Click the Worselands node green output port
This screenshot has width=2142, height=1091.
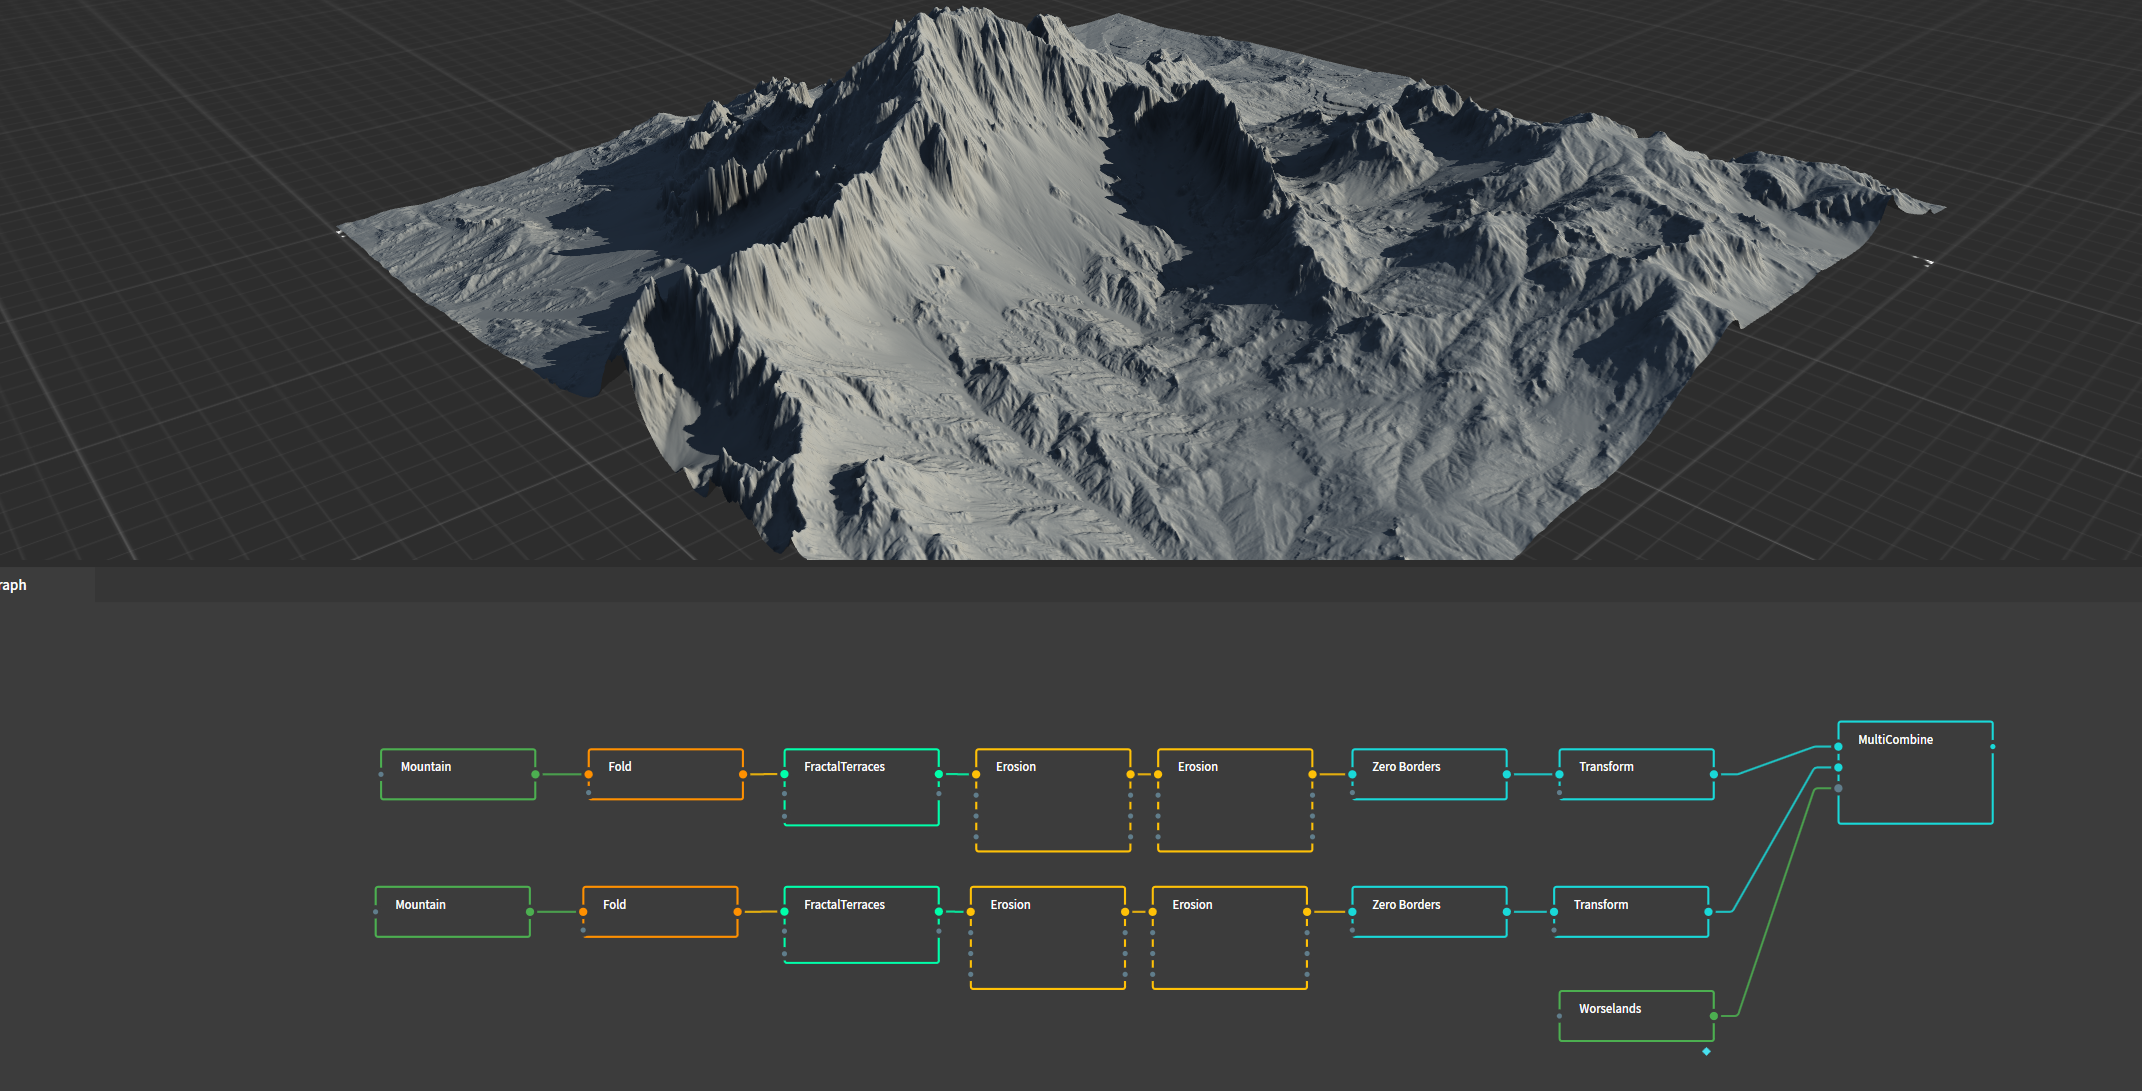pos(1713,1016)
